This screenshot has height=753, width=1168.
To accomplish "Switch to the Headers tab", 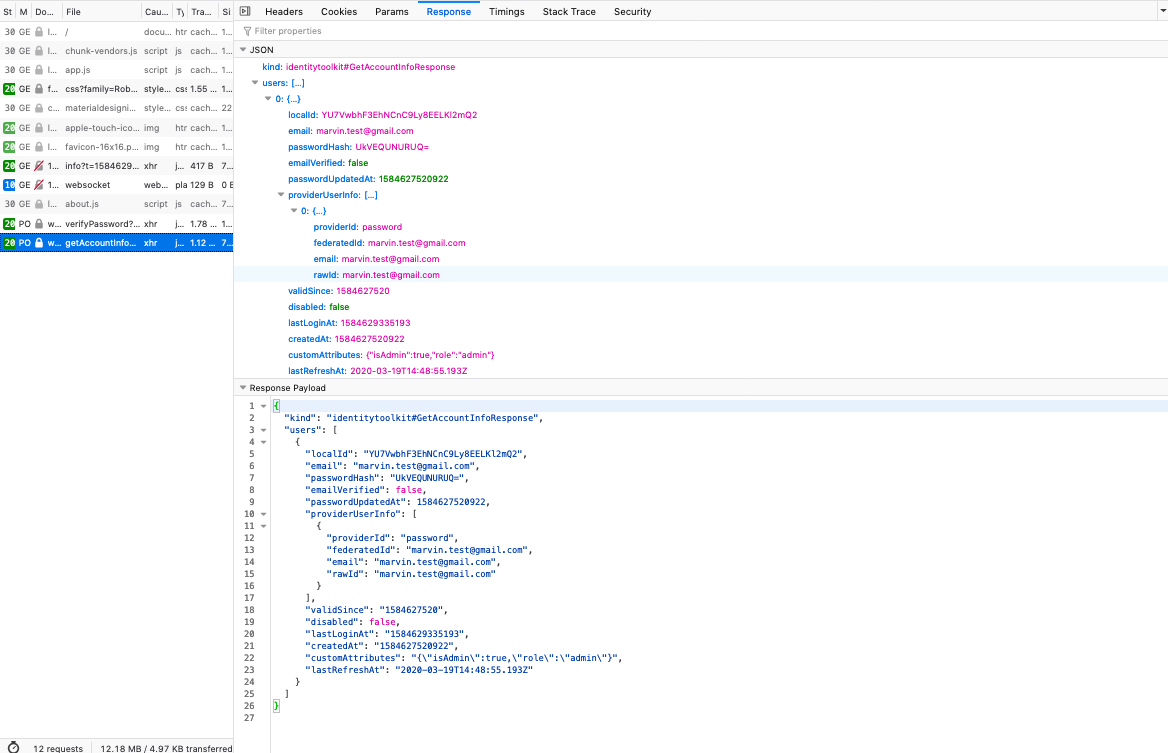I will pyautogui.click(x=284, y=11).
